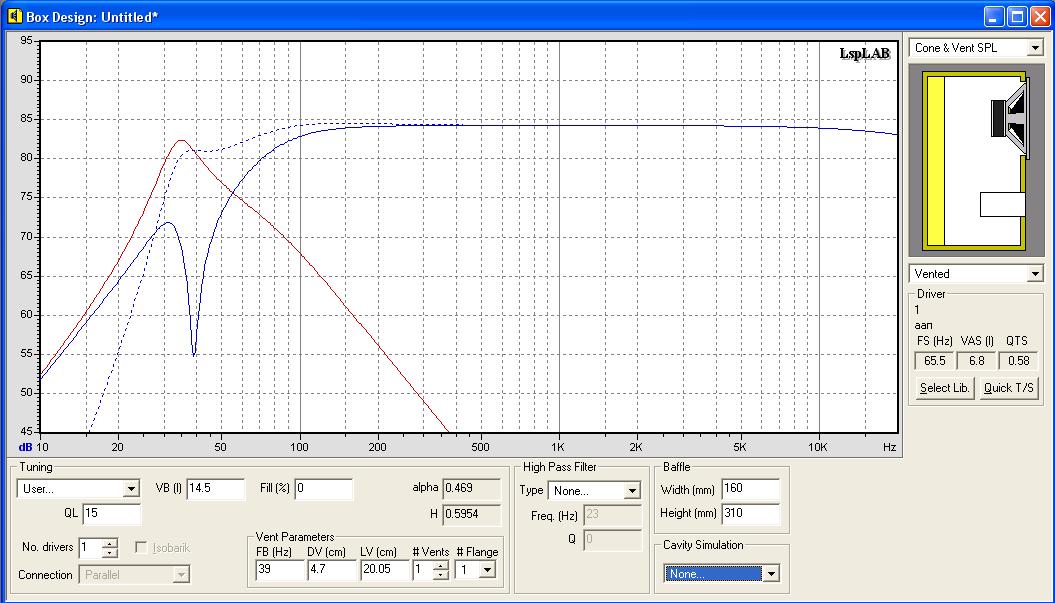The height and width of the screenshot is (603, 1055).
Task: Close the Box Design window
Action: (1040, 17)
